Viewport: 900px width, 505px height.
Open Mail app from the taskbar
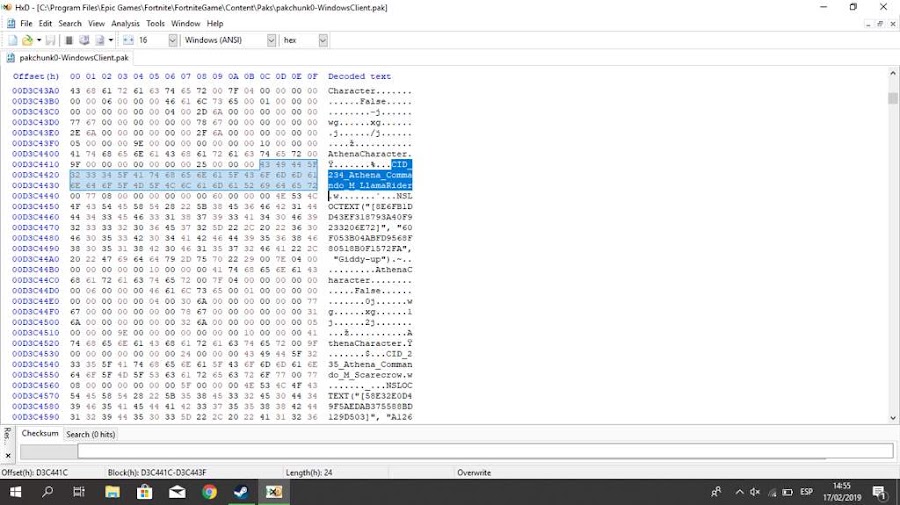pyautogui.click(x=177, y=492)
